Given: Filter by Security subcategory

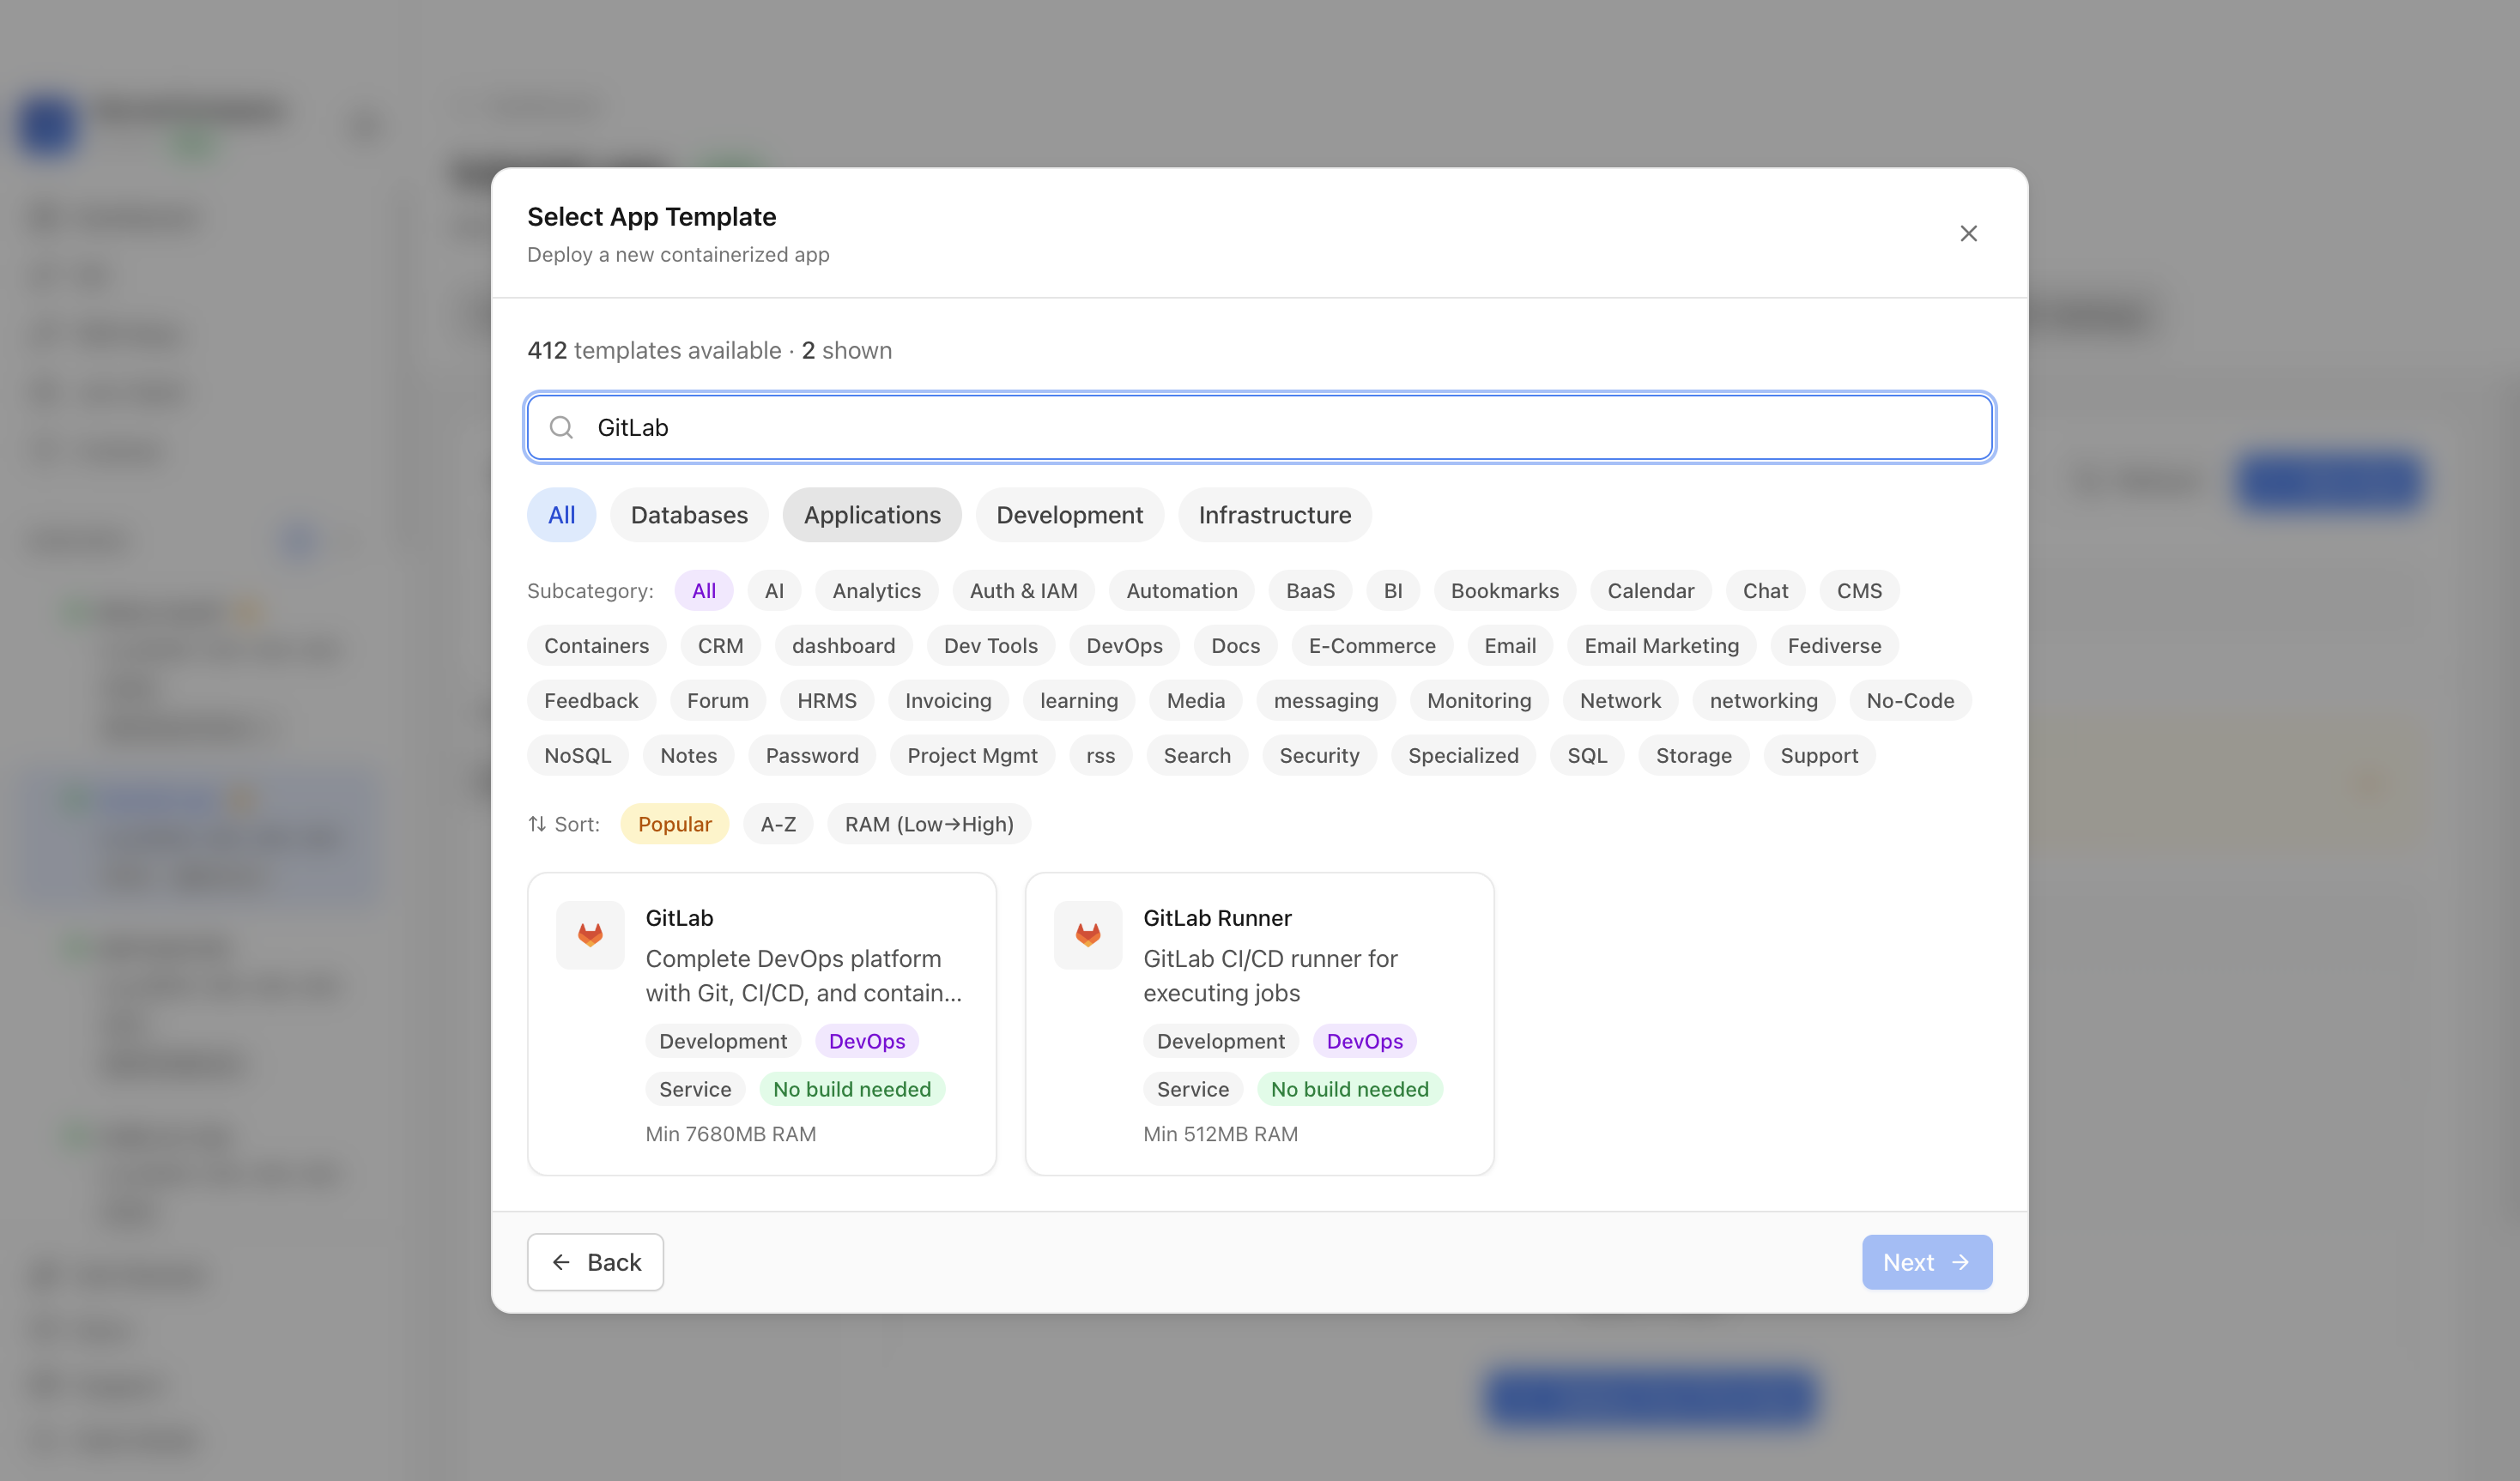Looking at the screenshot, I should click(1319, 756).
